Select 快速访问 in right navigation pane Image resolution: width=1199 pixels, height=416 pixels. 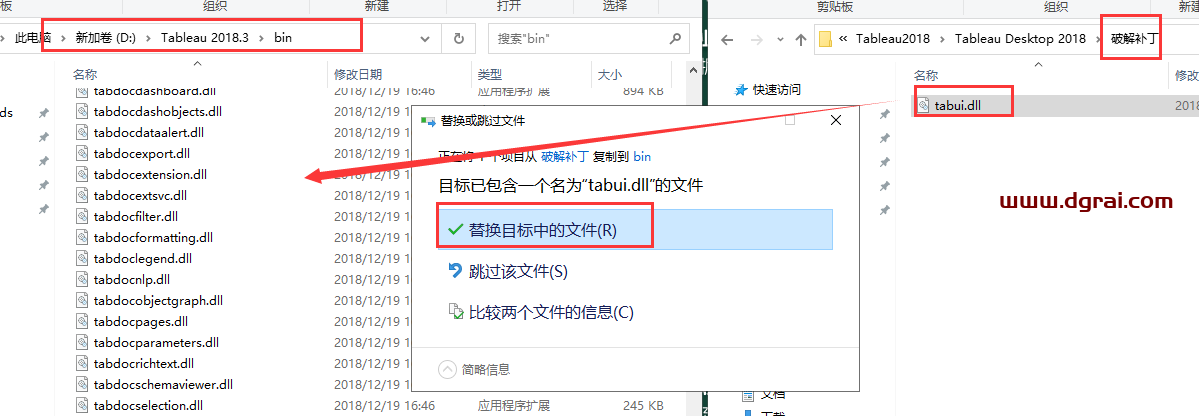pos(777,89)
